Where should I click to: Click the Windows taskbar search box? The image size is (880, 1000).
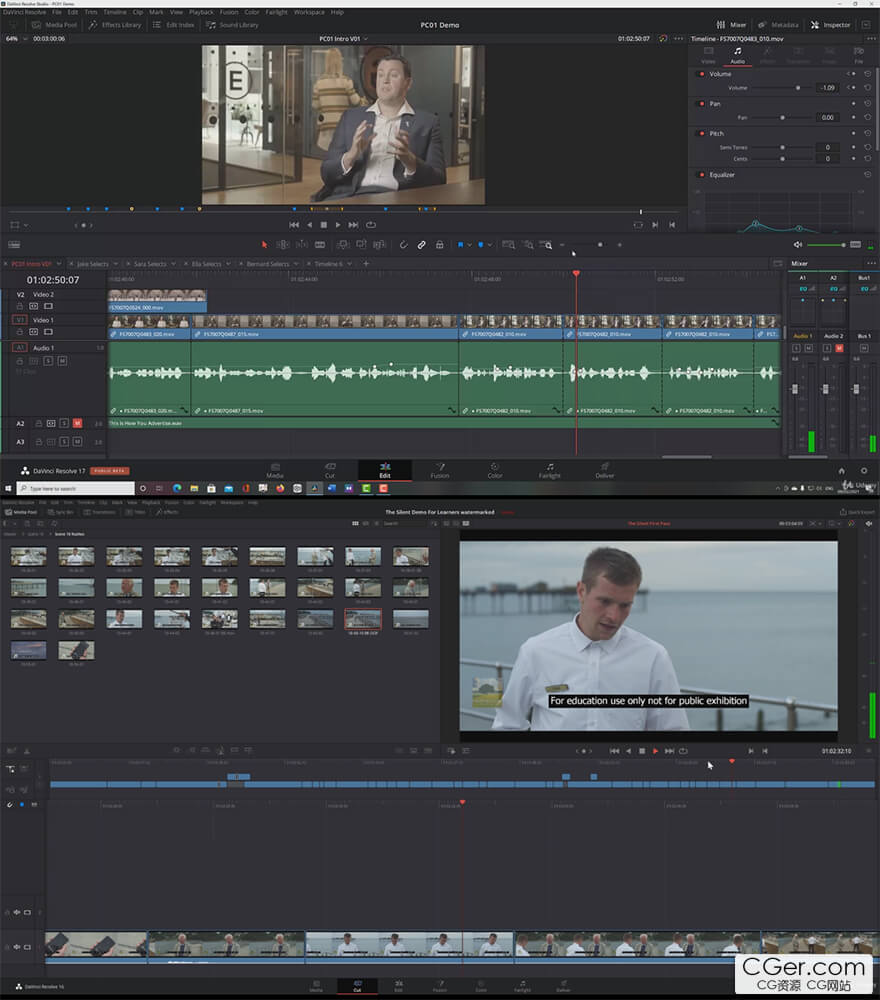(x=76, y=489)
